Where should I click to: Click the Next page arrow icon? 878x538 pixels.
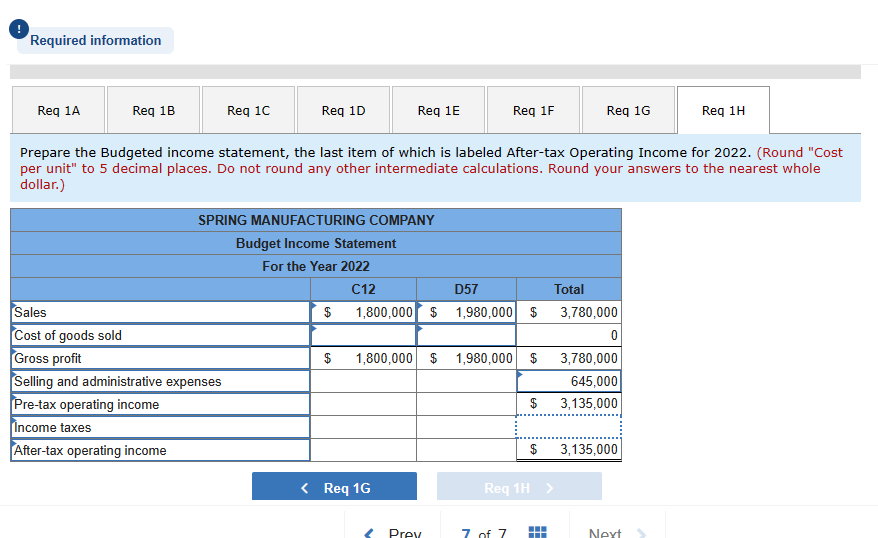pyautogui.click(x=641, y=533)
